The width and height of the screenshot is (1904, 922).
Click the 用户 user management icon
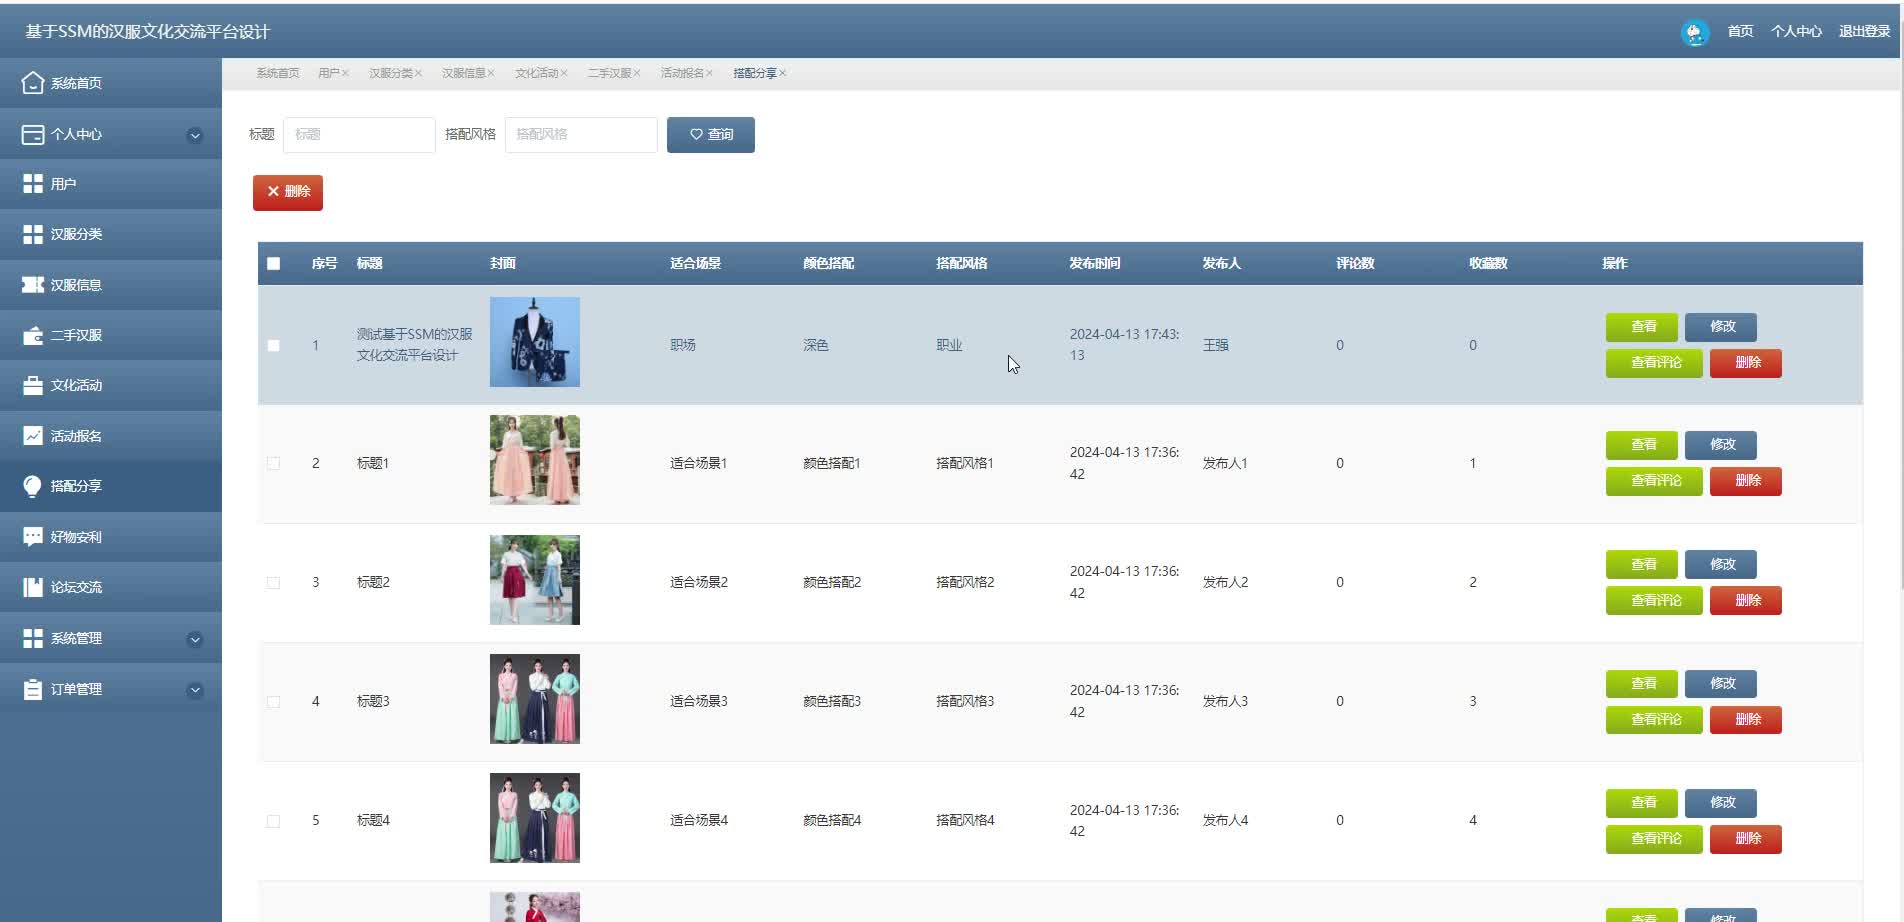pos(33,184)
